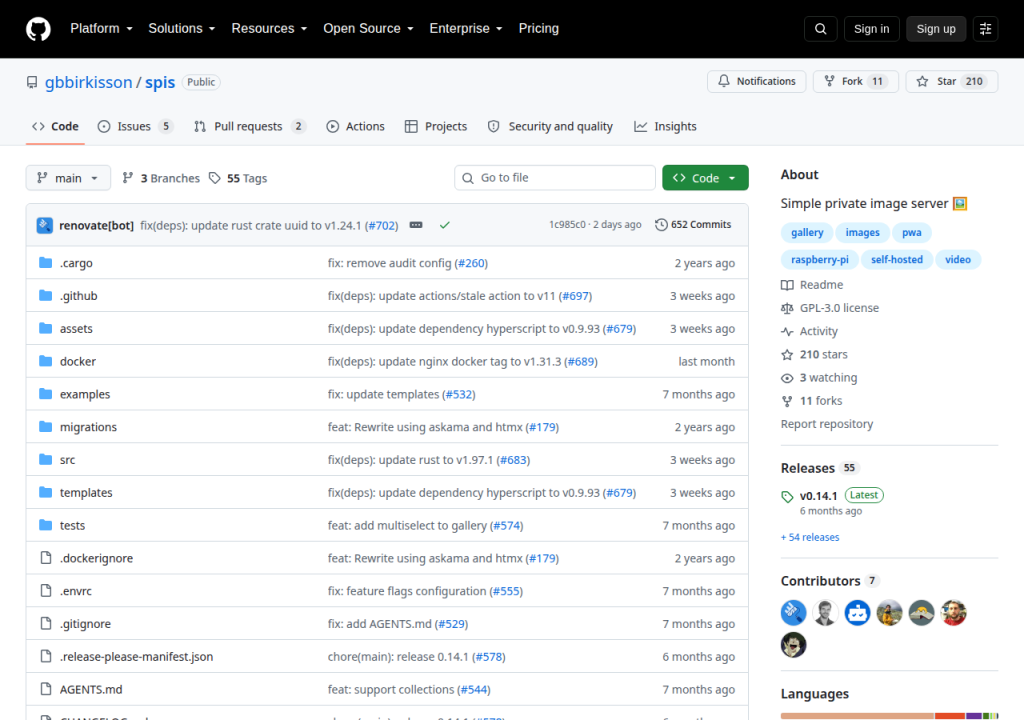
Task: Expand commit message details ellipsis button
Action: (416, 225)
